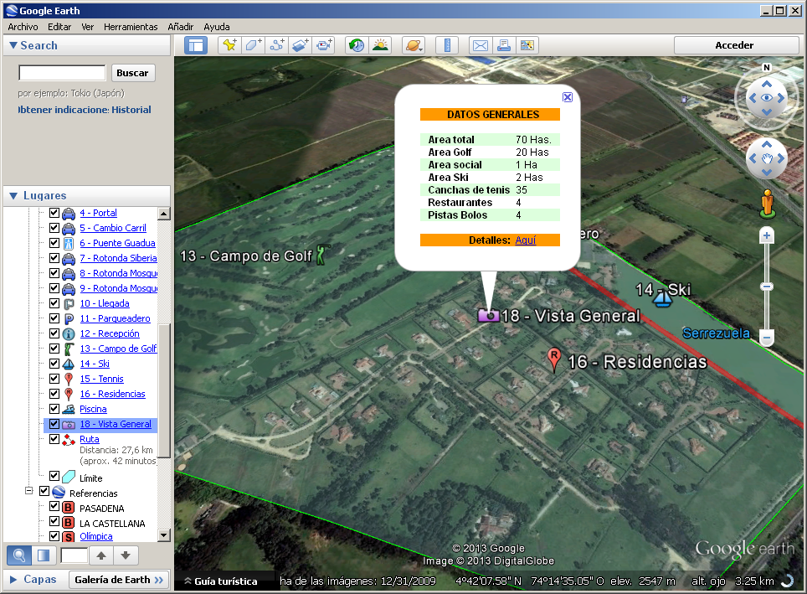Expand the Capas panel
Viewport: 807px width, 594px height.
pos(13,580)
